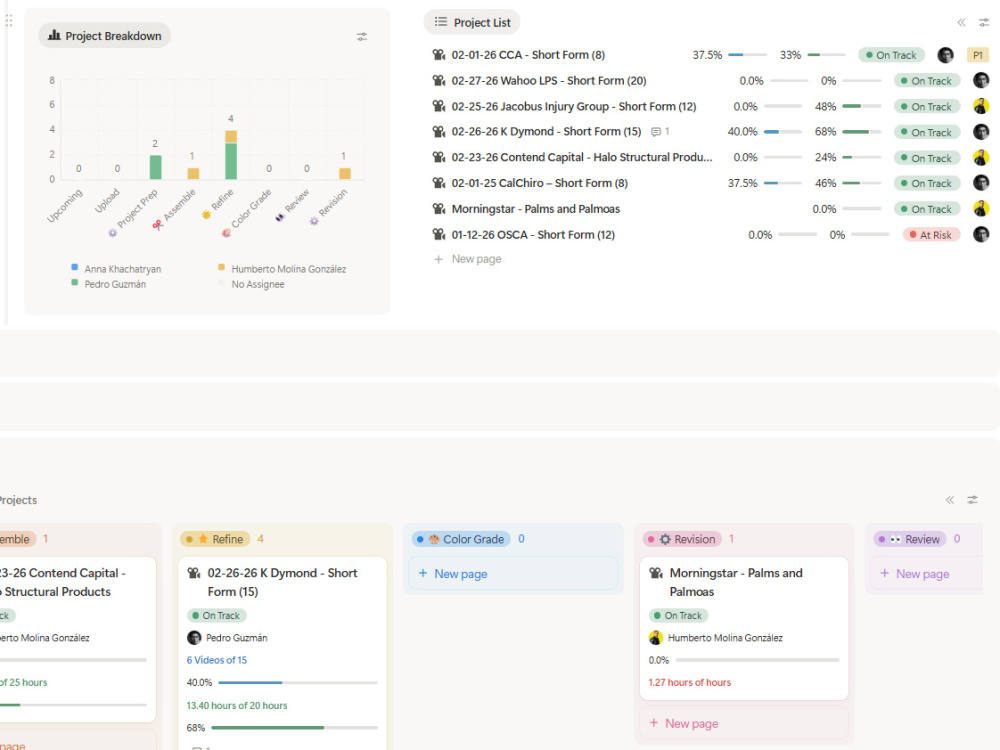Click 68% progress bar on K Dymond row
The image size is (1000, 750).
coord(862,131)
